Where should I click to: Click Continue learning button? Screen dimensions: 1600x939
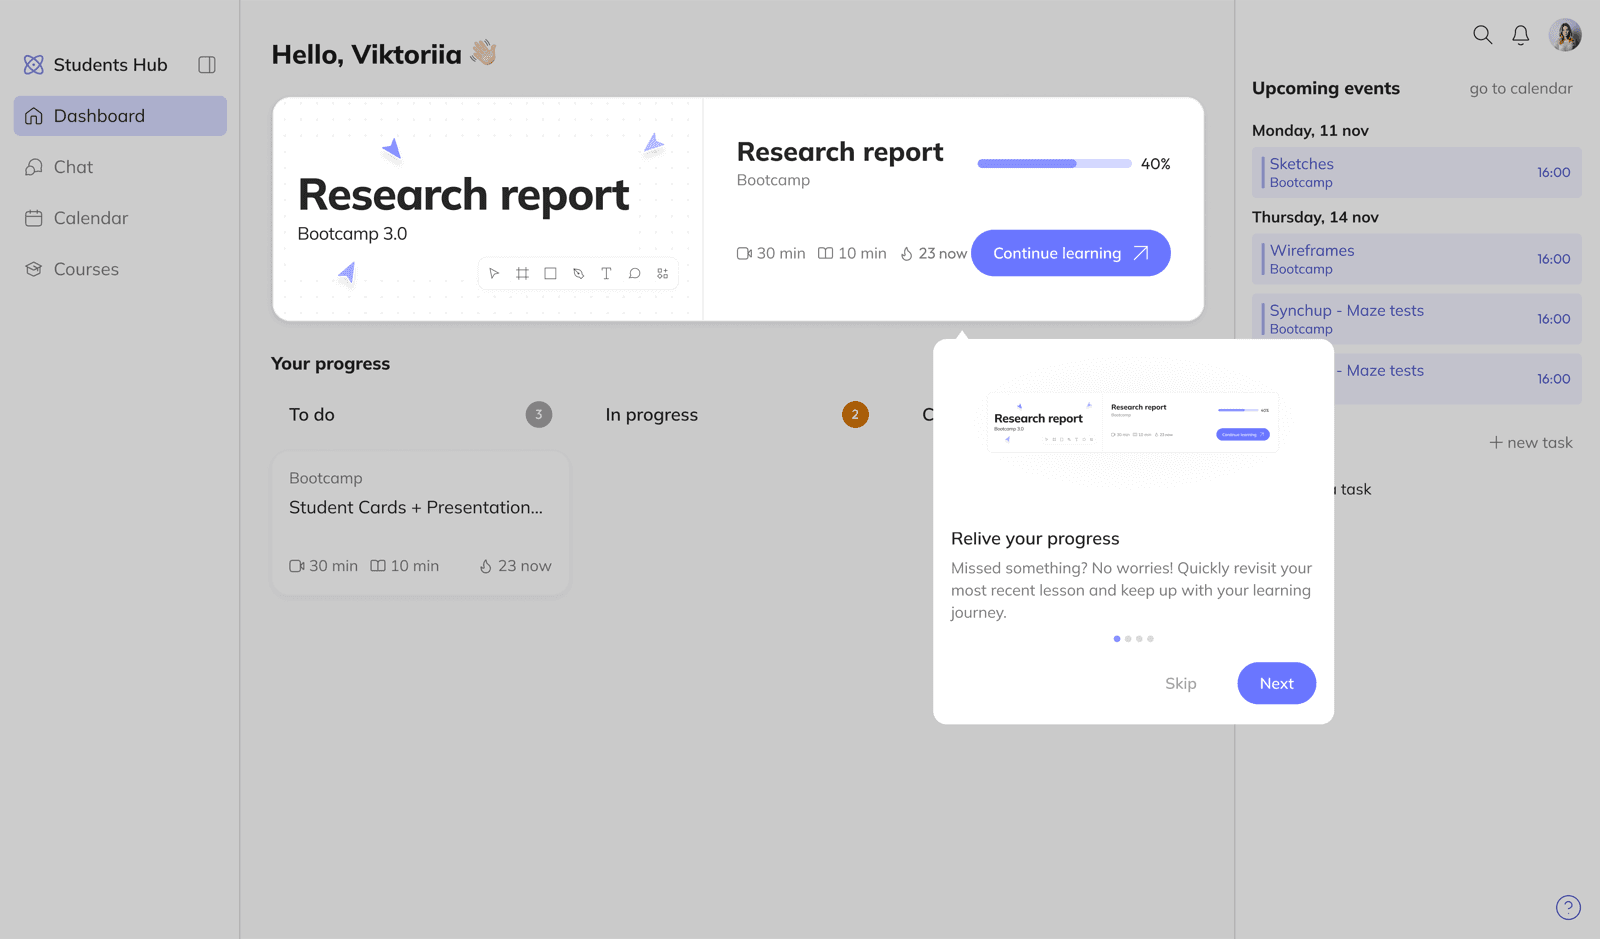point(1071,253)
